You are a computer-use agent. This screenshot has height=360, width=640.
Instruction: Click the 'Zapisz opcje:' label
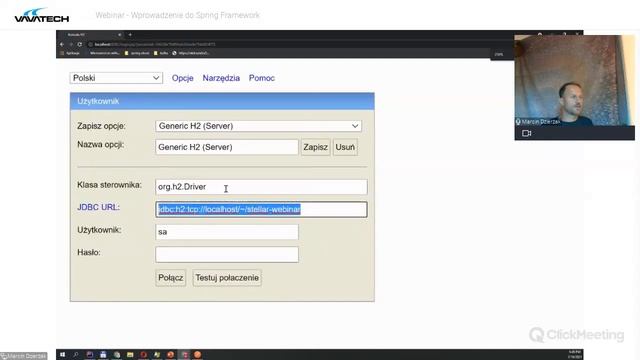101,126
